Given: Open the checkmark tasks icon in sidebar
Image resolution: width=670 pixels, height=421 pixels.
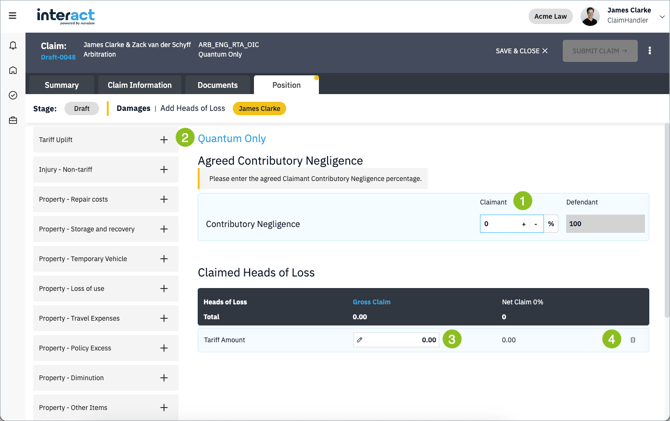Looking at the screenshot, I should click(x=13, y=95).
